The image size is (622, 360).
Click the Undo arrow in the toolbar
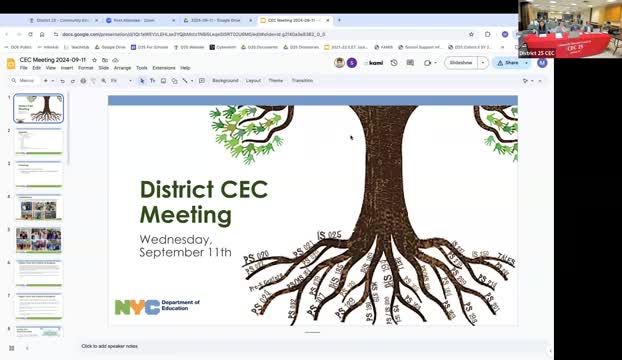click(62, 81)
